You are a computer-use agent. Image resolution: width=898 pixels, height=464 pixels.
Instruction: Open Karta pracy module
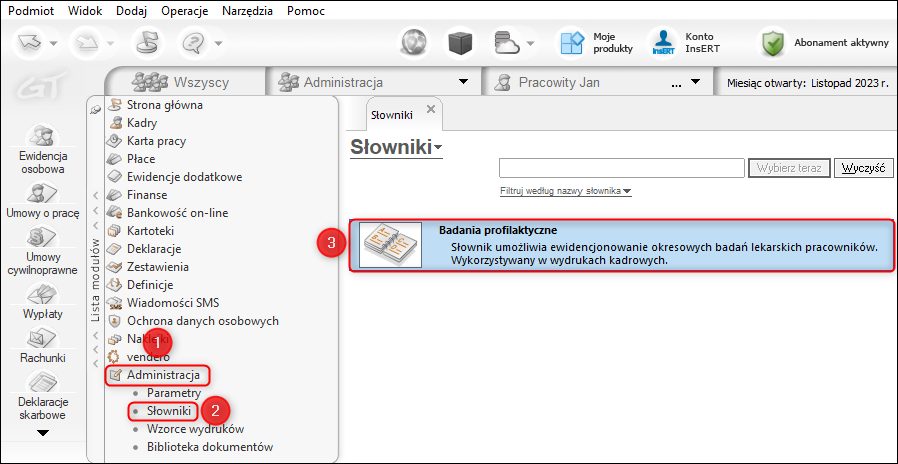coord(156,141)
